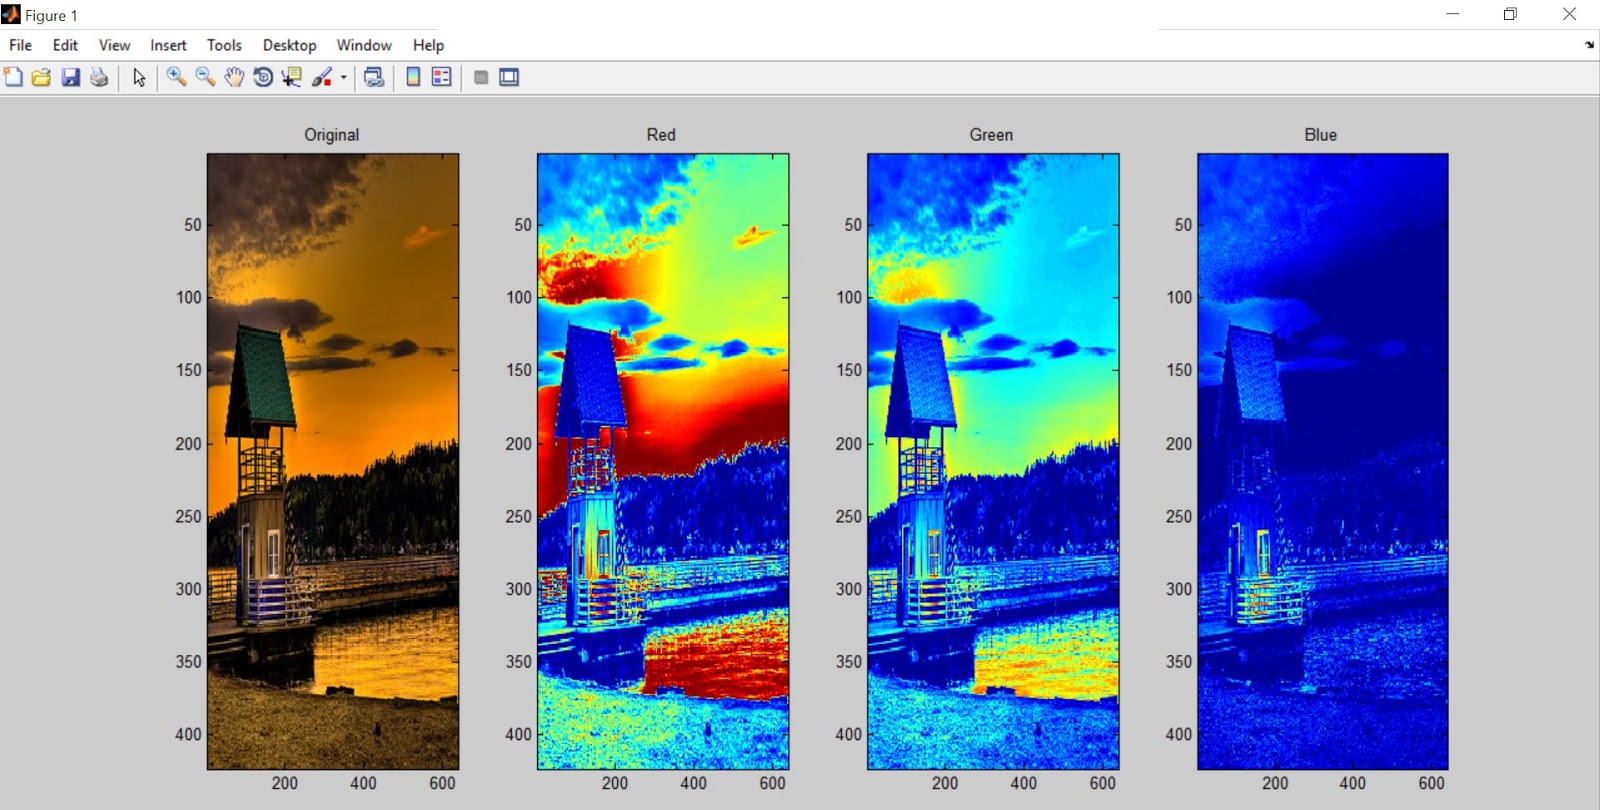The width and height of the screenshot is (1600, 810).
Task: Click the Original sunset image plot
Action: pos(333,461)
